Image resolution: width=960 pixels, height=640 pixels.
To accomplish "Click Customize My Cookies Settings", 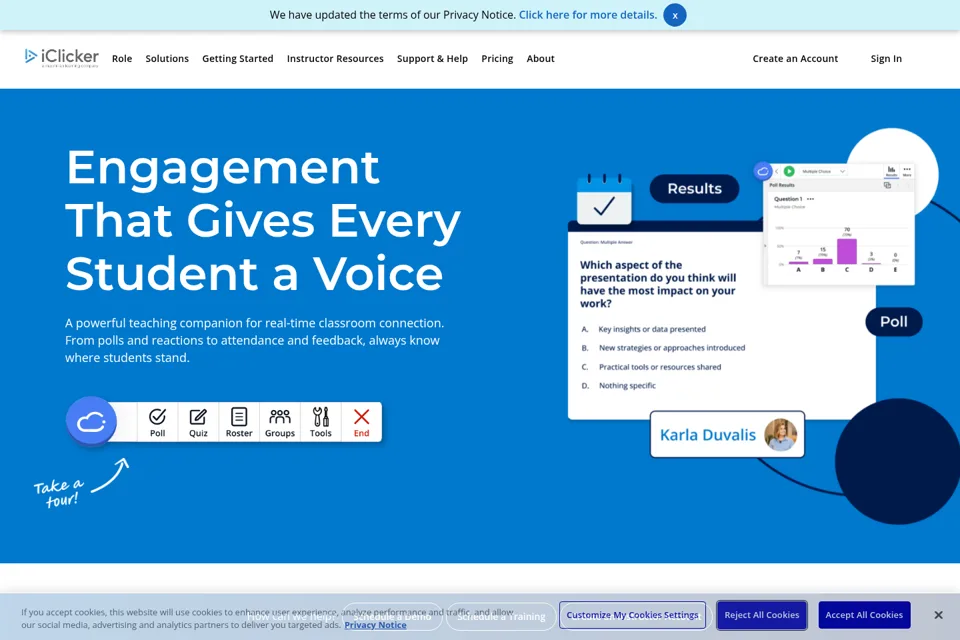I will (x=632, y=615).
